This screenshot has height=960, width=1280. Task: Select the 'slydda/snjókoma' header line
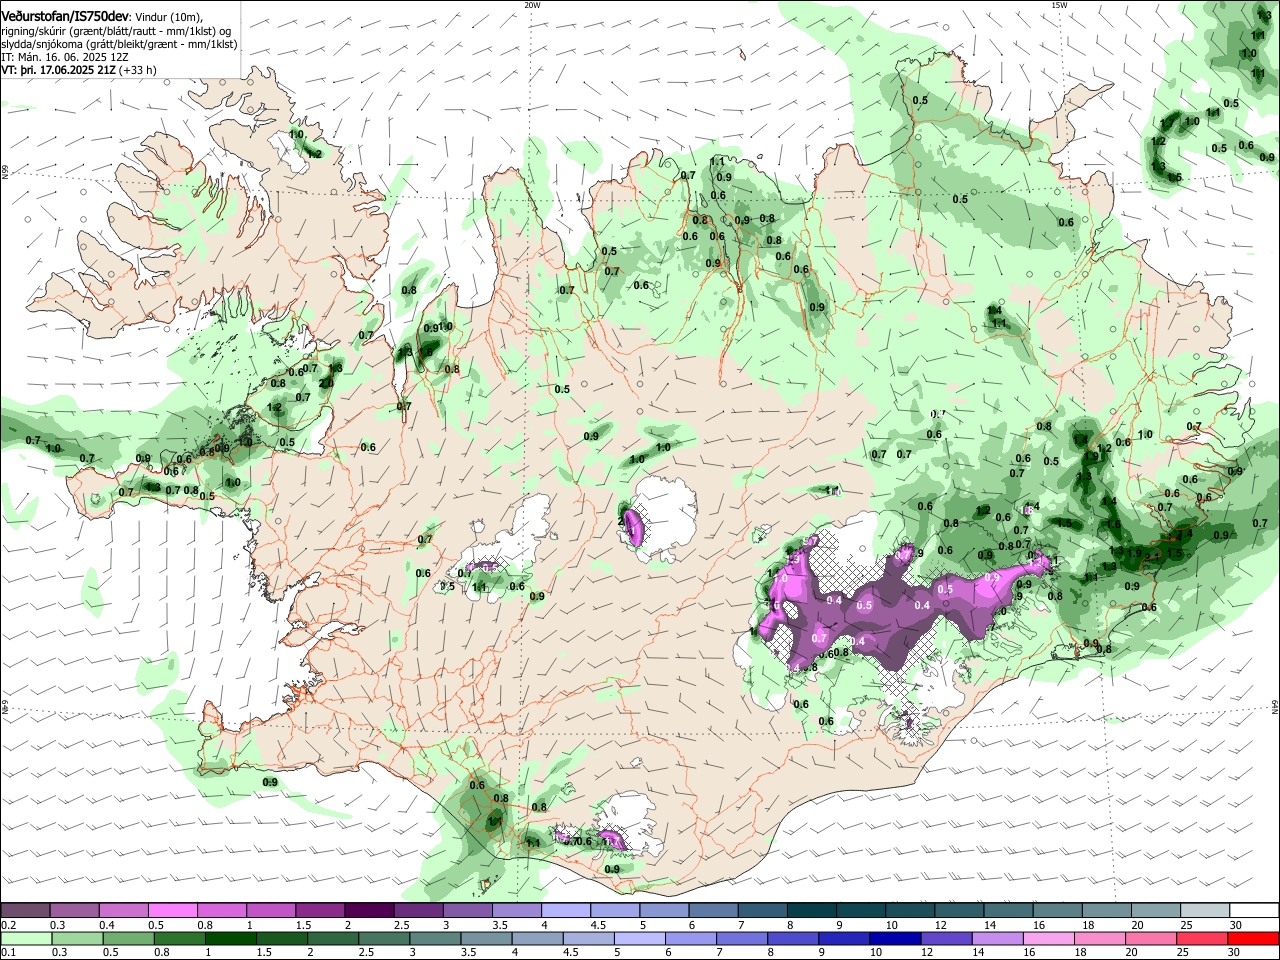(119, 44)
